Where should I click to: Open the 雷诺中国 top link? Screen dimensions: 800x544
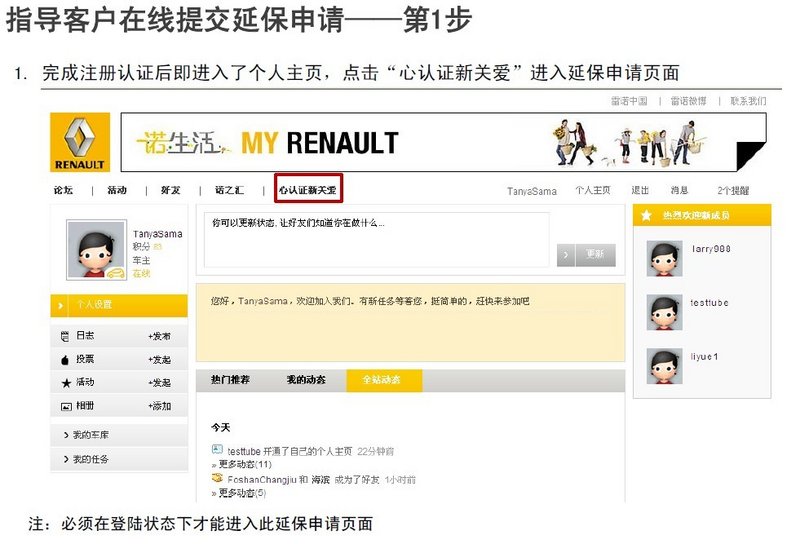(629, 101)
